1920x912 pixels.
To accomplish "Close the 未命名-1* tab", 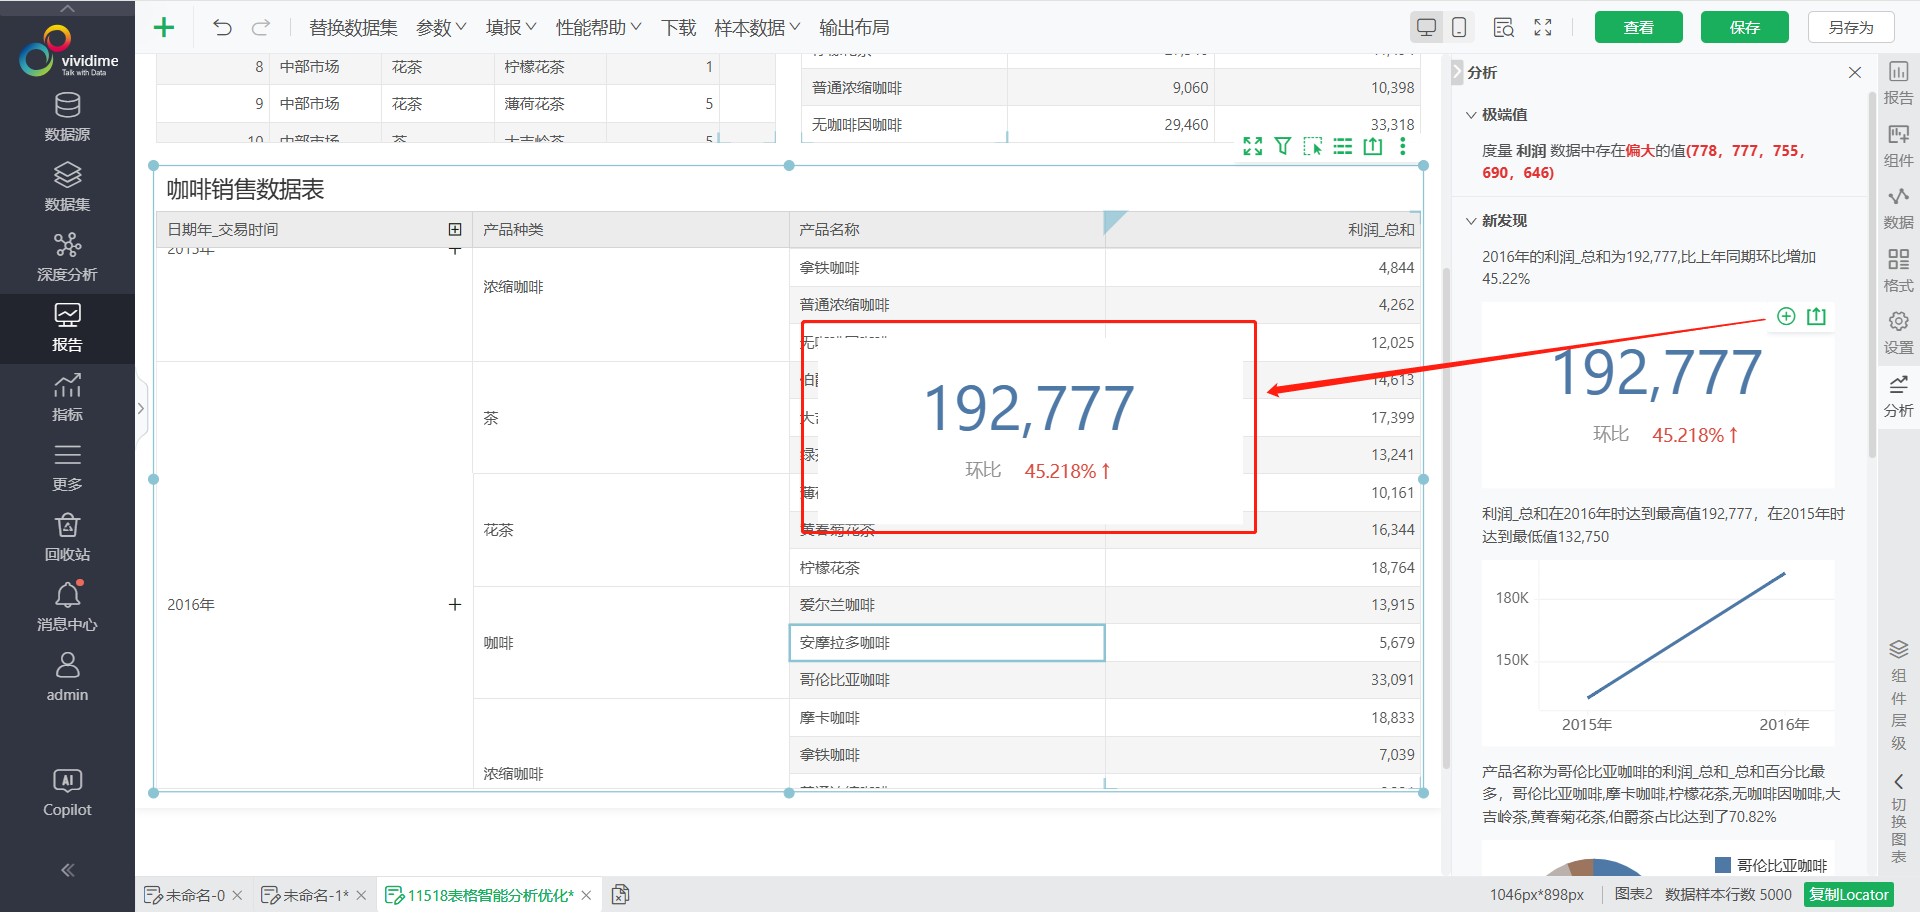I will [361, 895].
